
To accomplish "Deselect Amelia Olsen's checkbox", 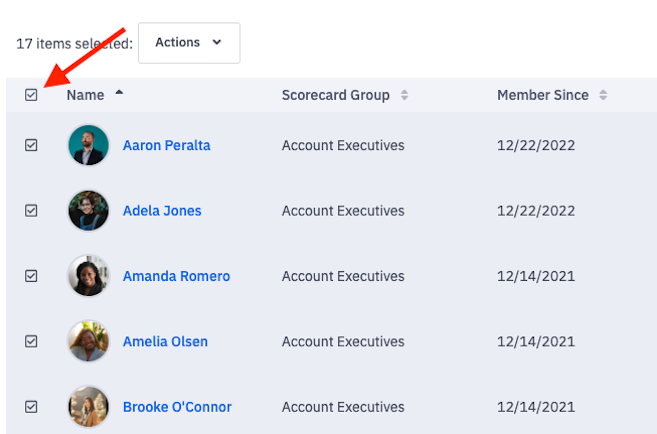I will point(31,341).
